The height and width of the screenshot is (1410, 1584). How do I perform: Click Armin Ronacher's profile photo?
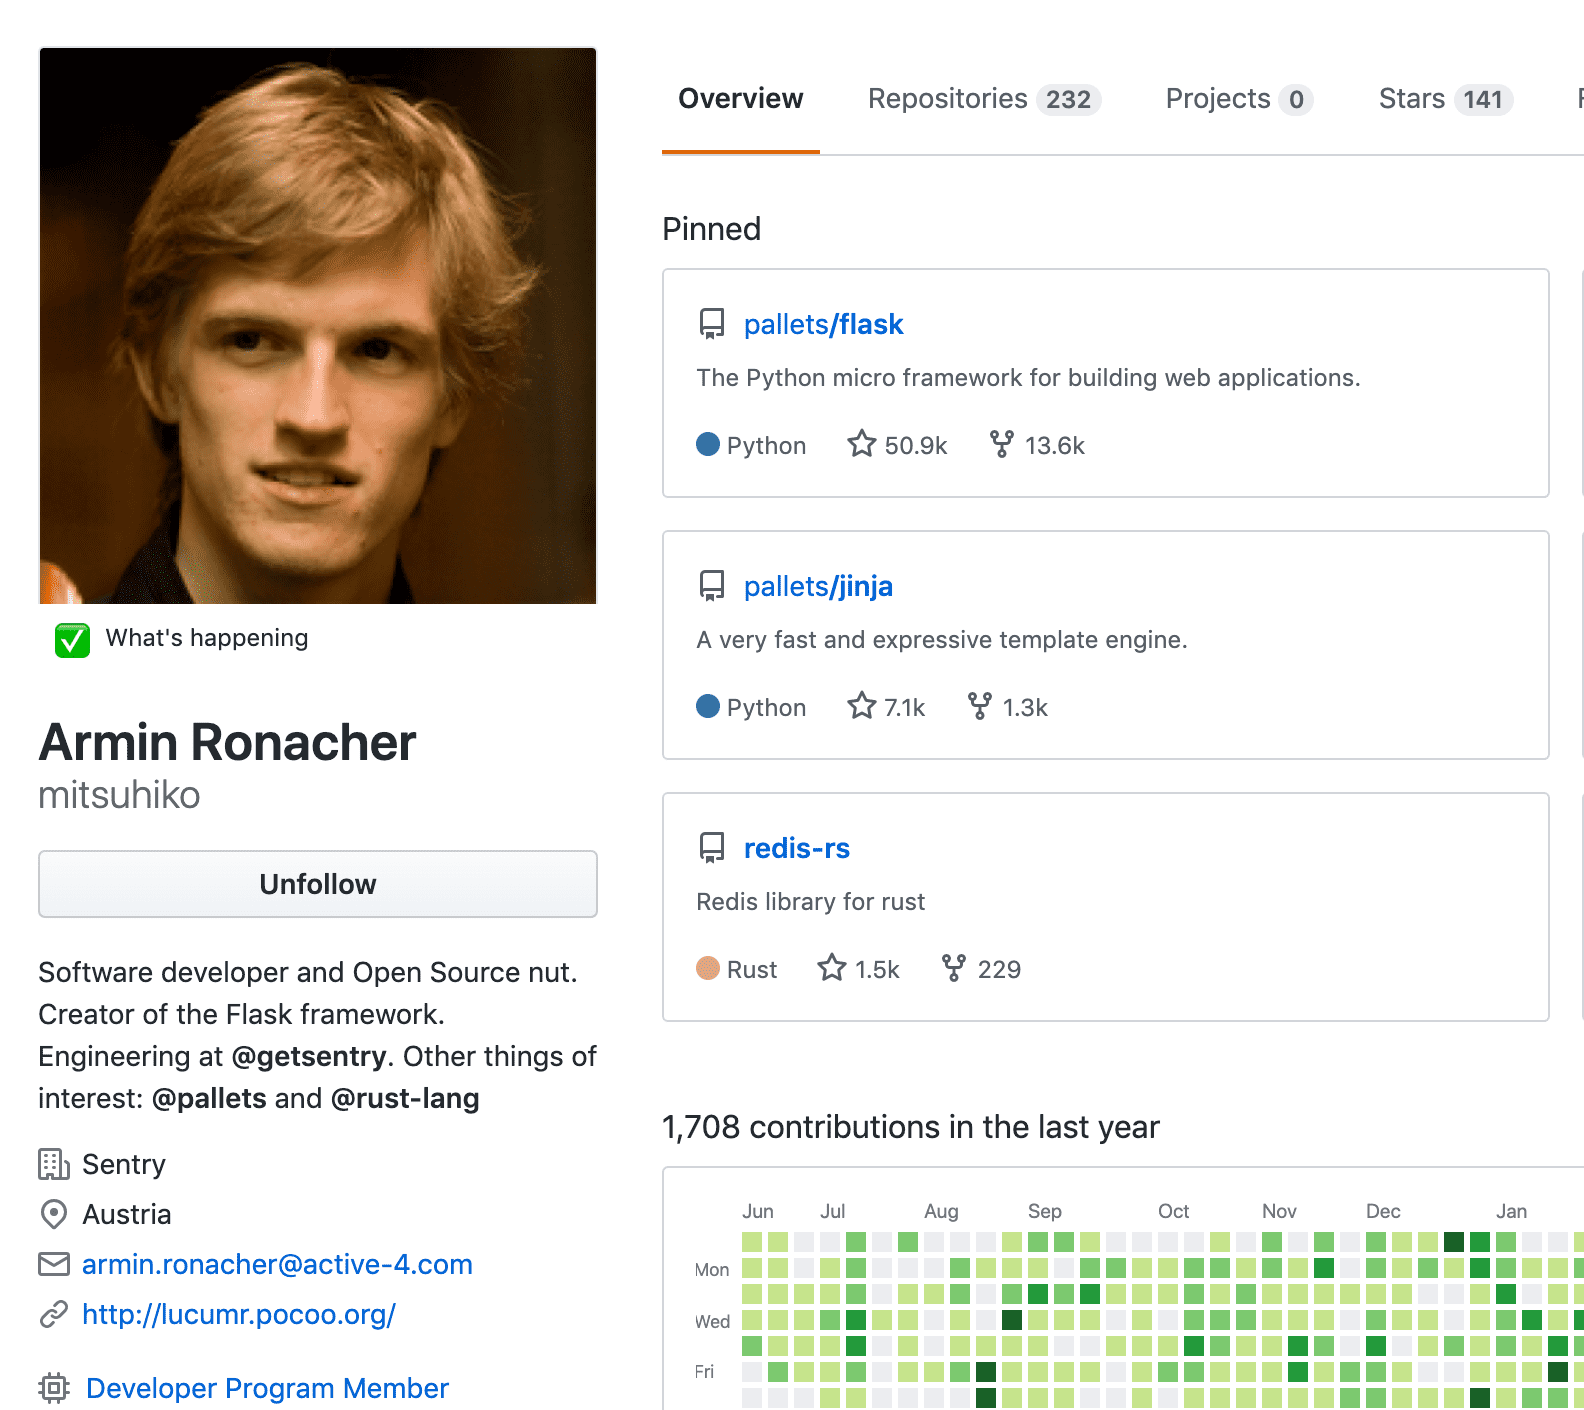coord(318,326)
